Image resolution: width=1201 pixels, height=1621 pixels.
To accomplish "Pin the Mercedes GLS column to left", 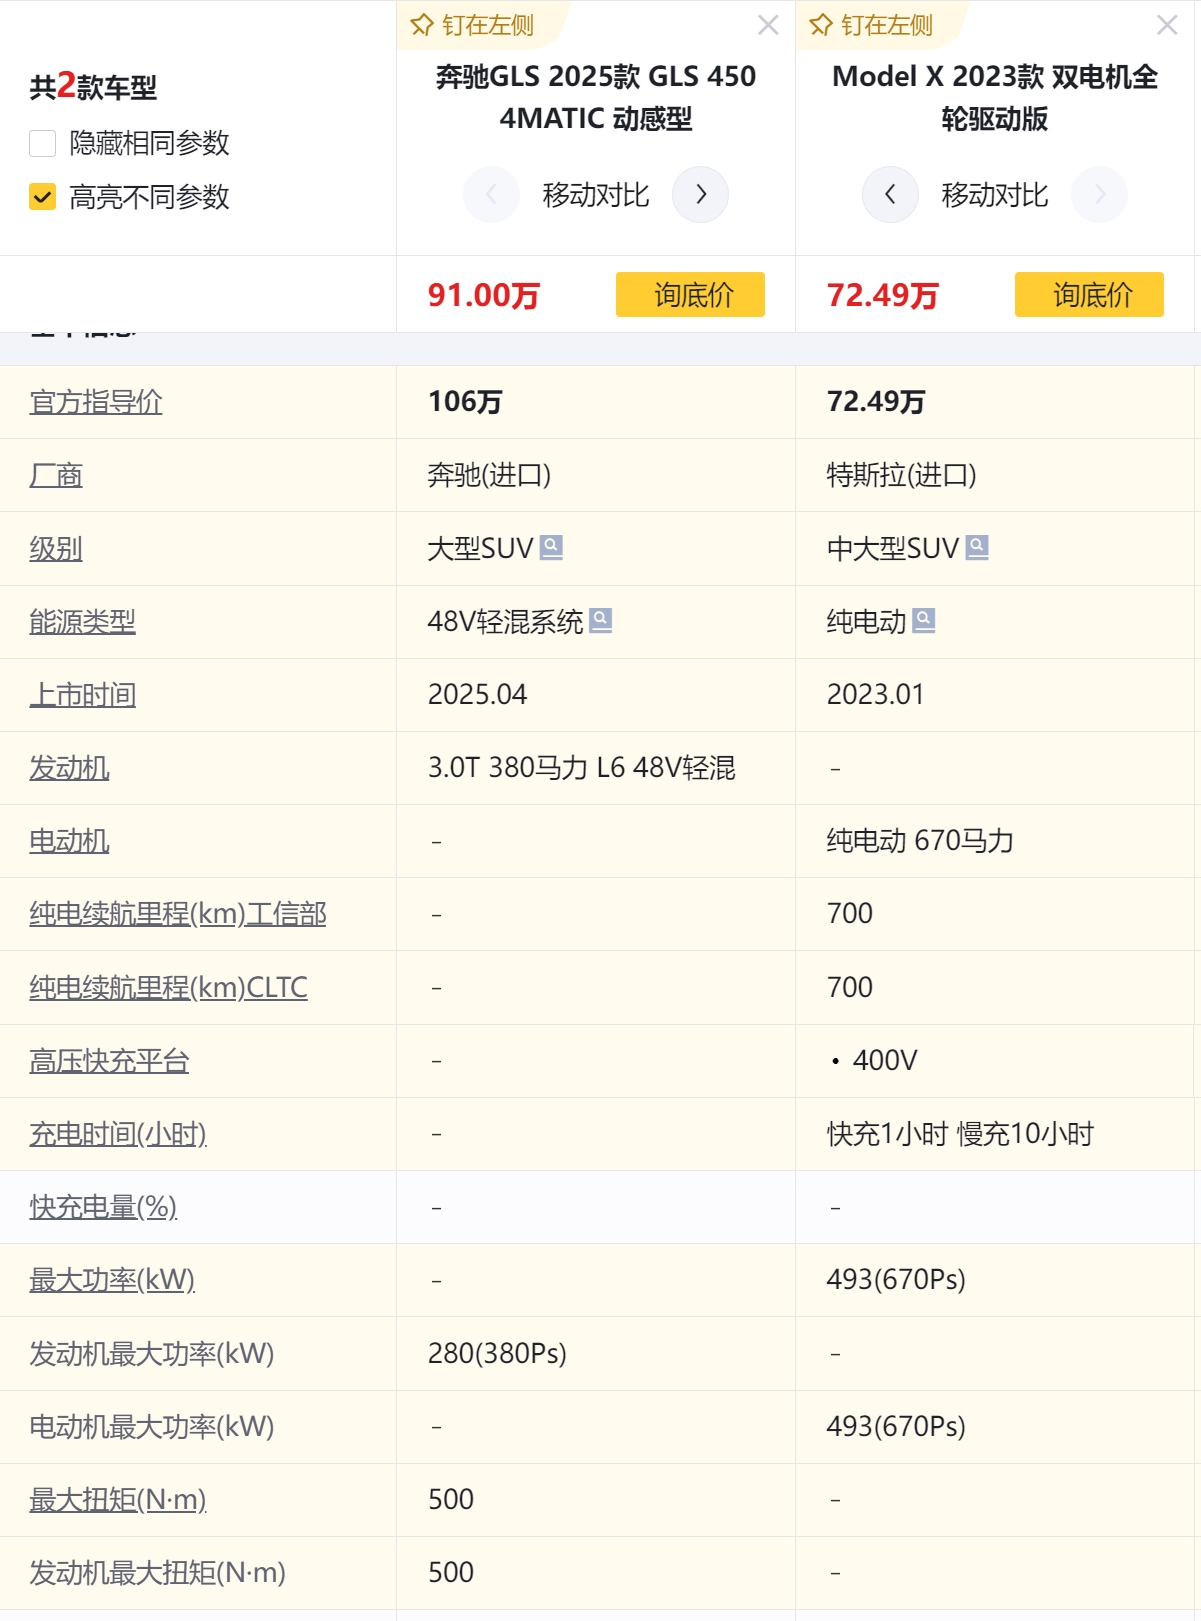I will tap(473, 25).
